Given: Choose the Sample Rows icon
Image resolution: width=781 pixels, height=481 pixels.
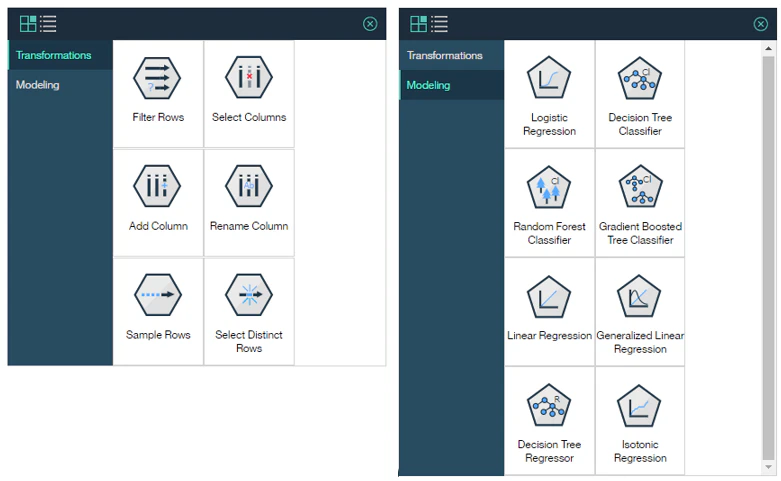Looking at the screenshot, I should pyautogui.click(x=157, y=295).
